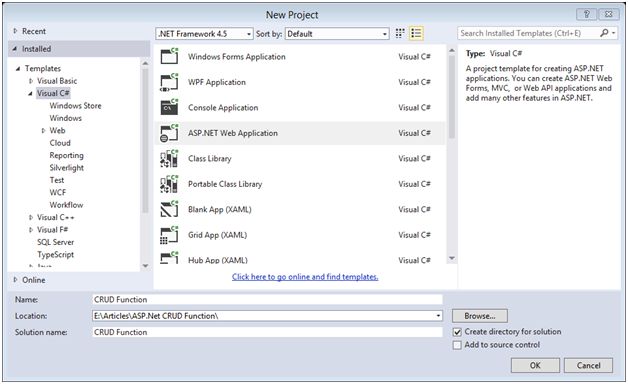The height and width of the screenshot is (384, 628).
Task: Select Cloud in the templates tree
Action: pyautogui.click(x=60, y=143)
